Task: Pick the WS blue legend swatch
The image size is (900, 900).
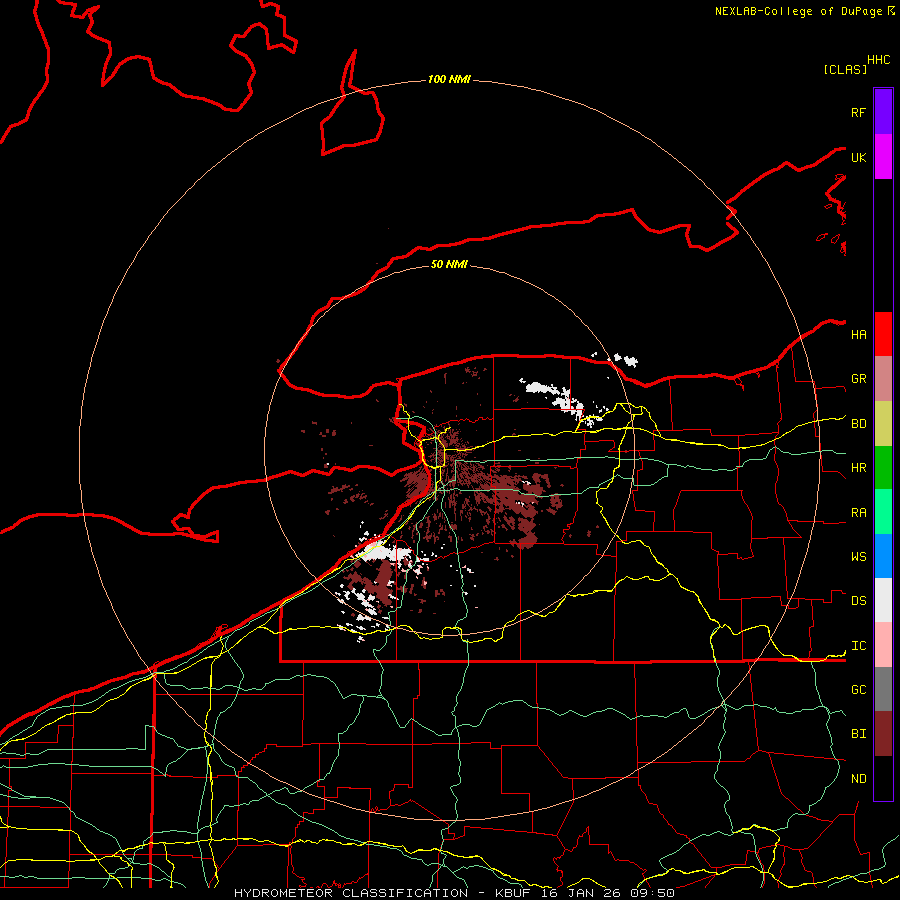Action: pos(883,556)
